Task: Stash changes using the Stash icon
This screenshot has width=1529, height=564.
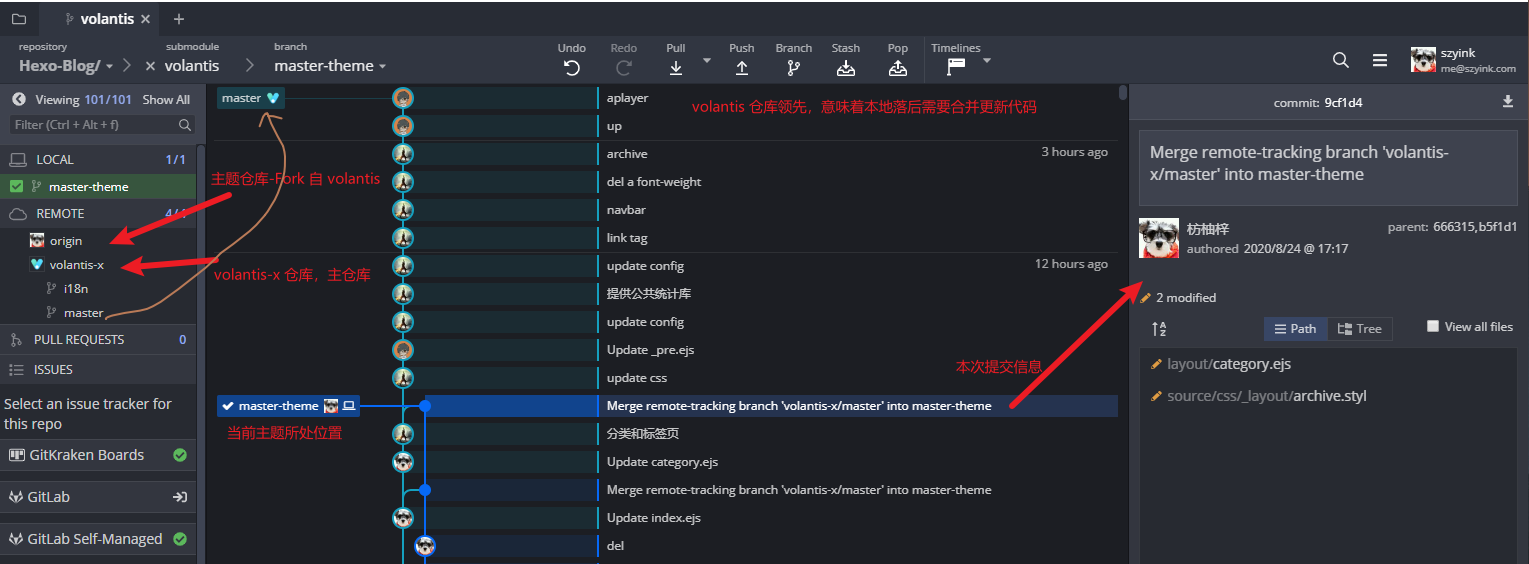Action: 846,68
